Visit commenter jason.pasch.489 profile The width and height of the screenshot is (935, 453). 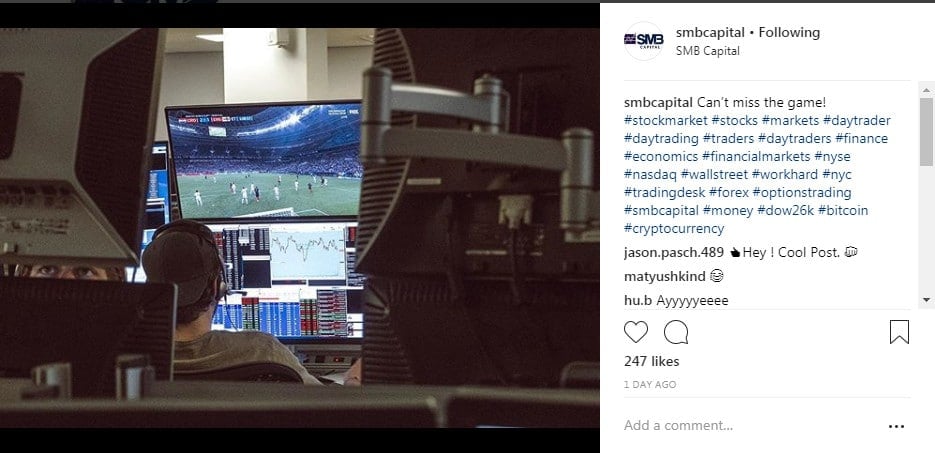pyautogui.click(x=673, y=253)
